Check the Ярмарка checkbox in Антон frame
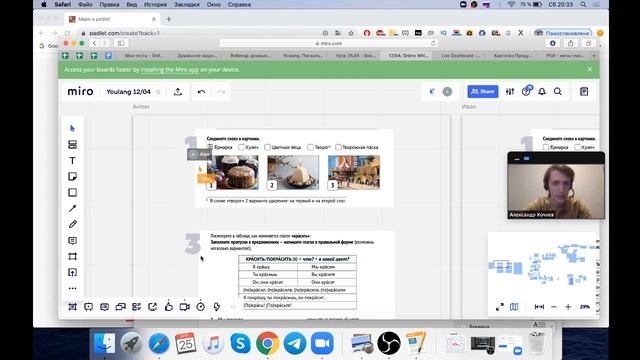The width and height of the screenshot is (640, 360). pyautogui.click(x=210, y=147)
